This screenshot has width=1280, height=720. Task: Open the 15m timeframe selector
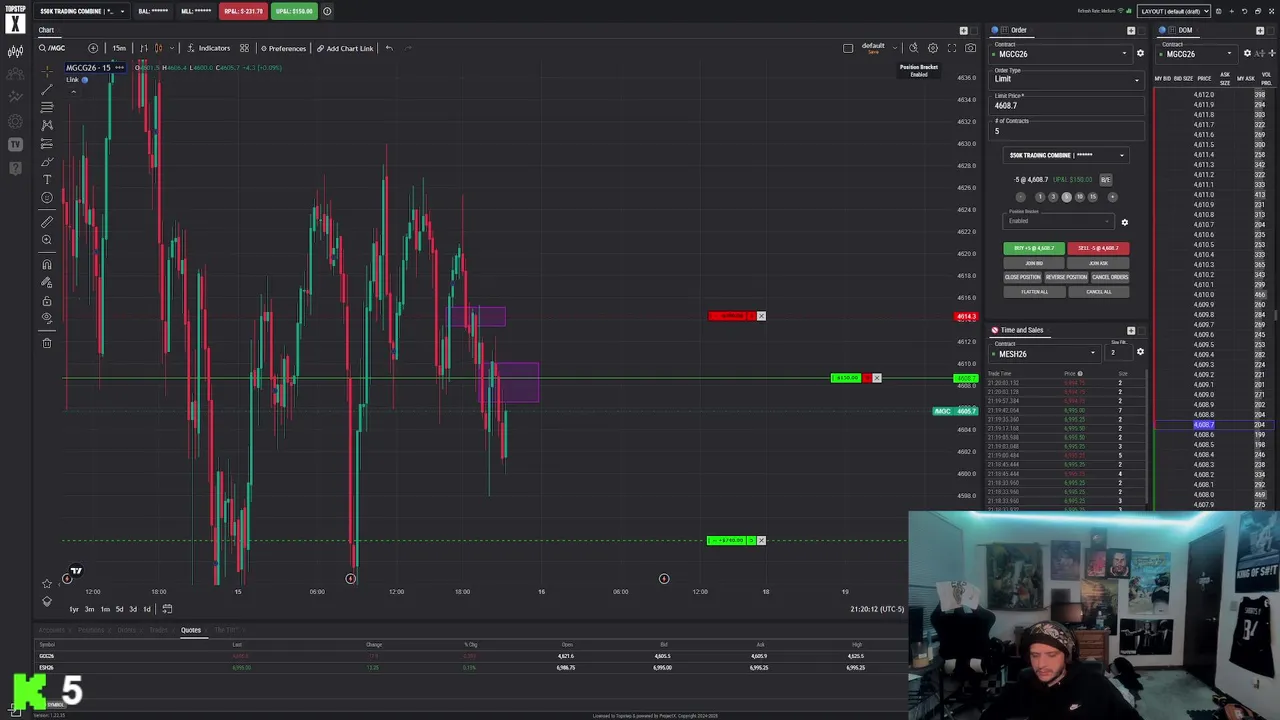pyautogui.click(x=119, y=48)
